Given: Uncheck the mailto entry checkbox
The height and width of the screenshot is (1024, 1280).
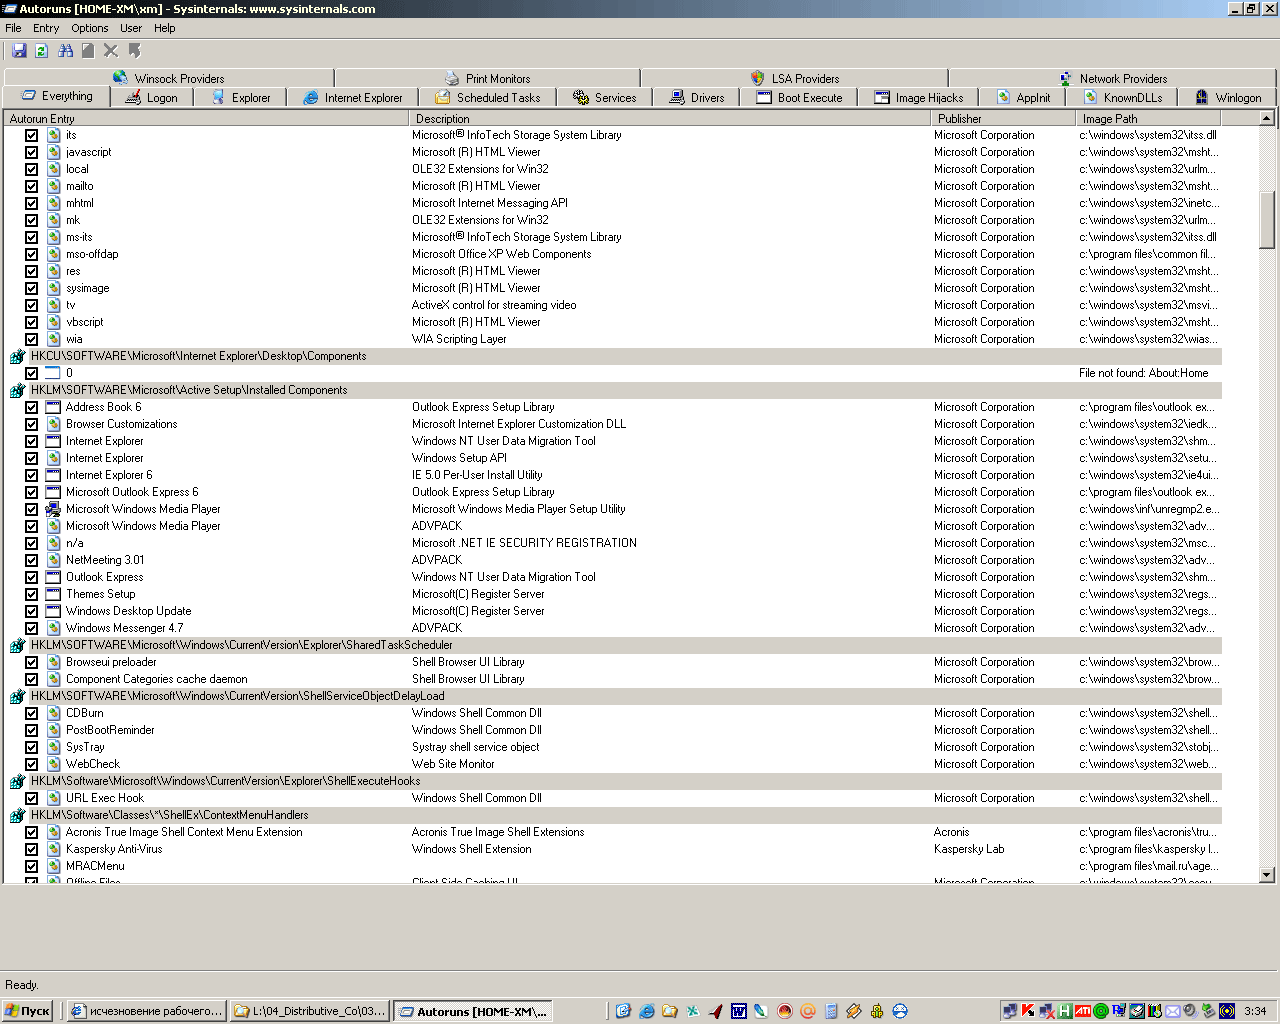Looking at the screenshot, I should 31,187.
